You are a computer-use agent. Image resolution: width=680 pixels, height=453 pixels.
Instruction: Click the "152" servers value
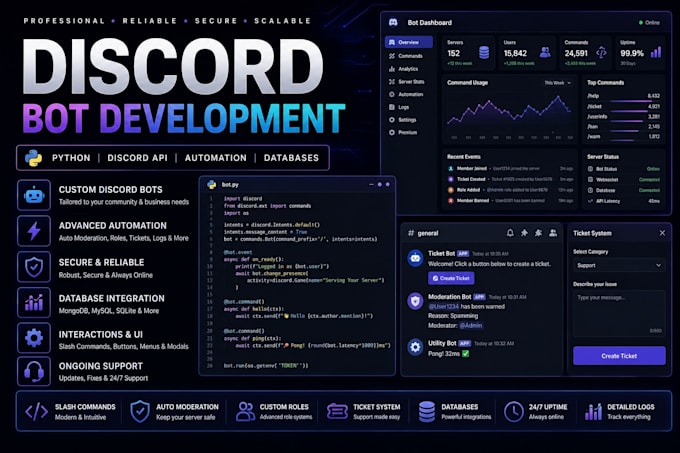pos(454,53)
